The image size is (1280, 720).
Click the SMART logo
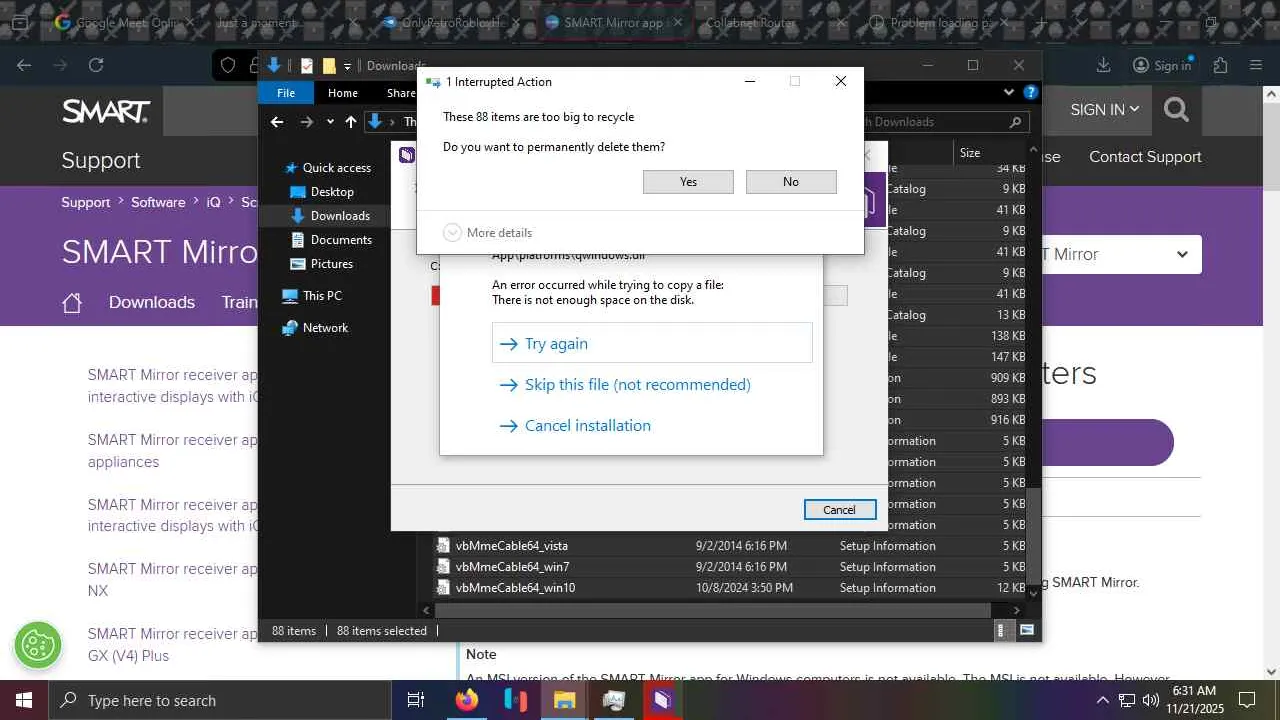tap(106, 110)
